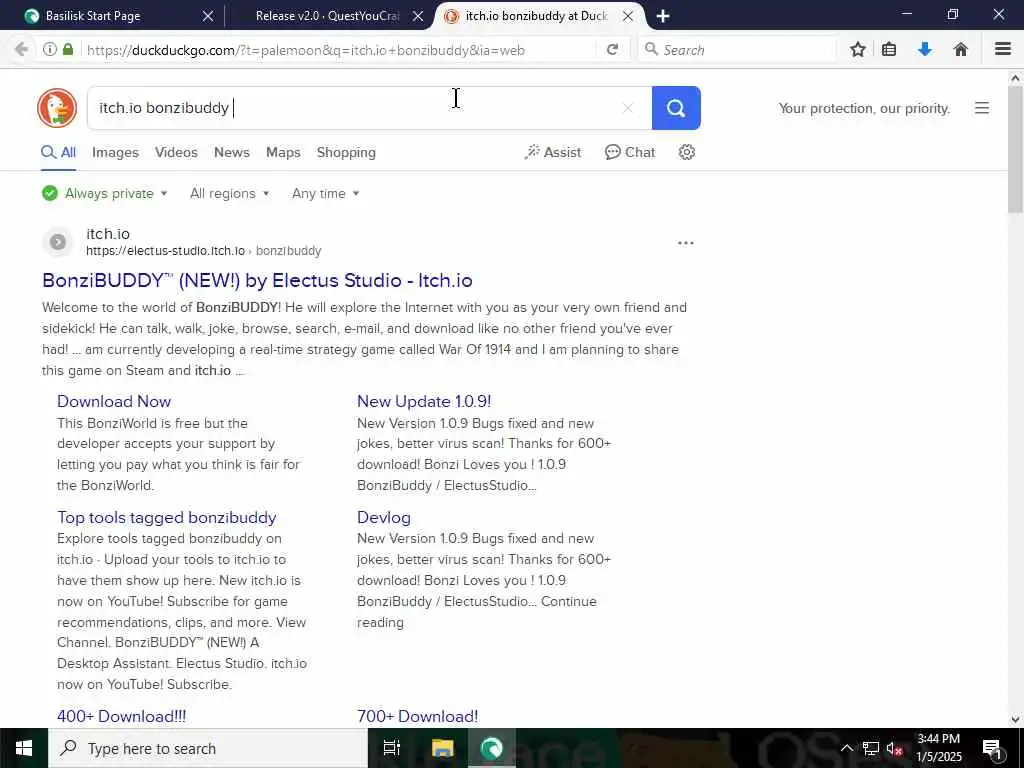Select the All search category

click(x=59, y=152)
